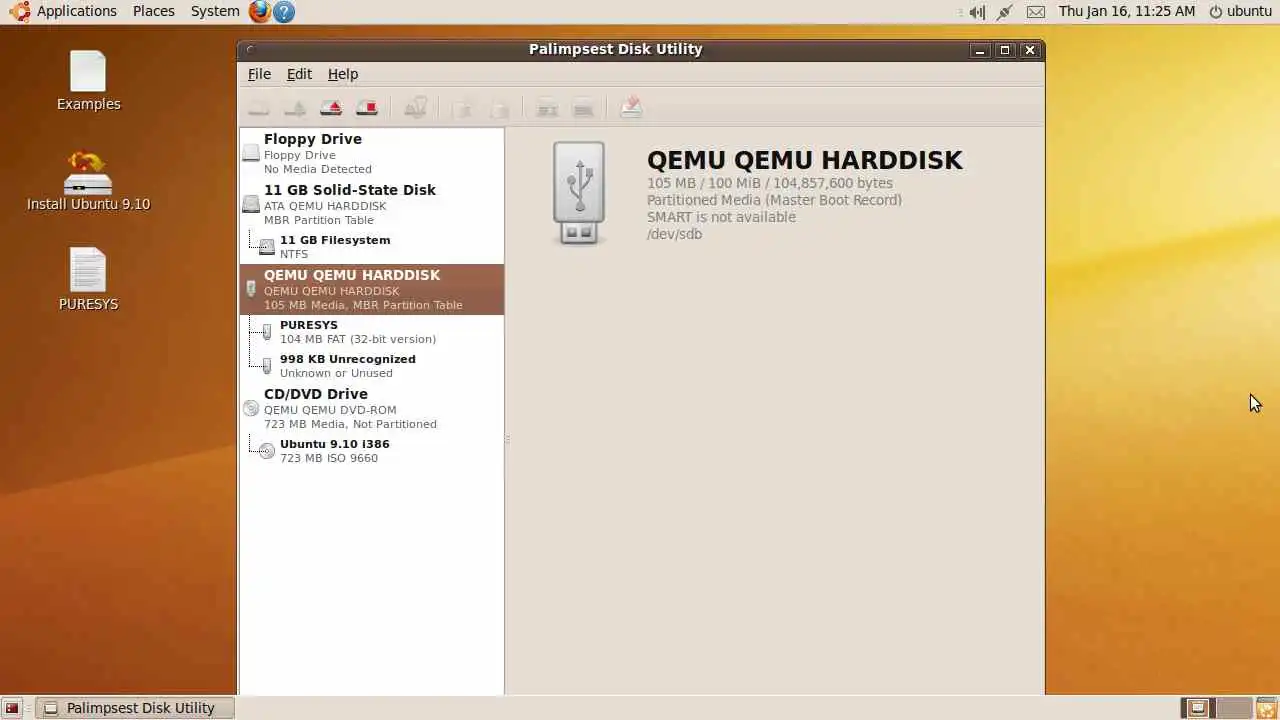The width and height of the screenshot is (1280, 720).
Task: Click the Erase drive toolbar icon with pink eraser
Action: (x=631, y=107)
